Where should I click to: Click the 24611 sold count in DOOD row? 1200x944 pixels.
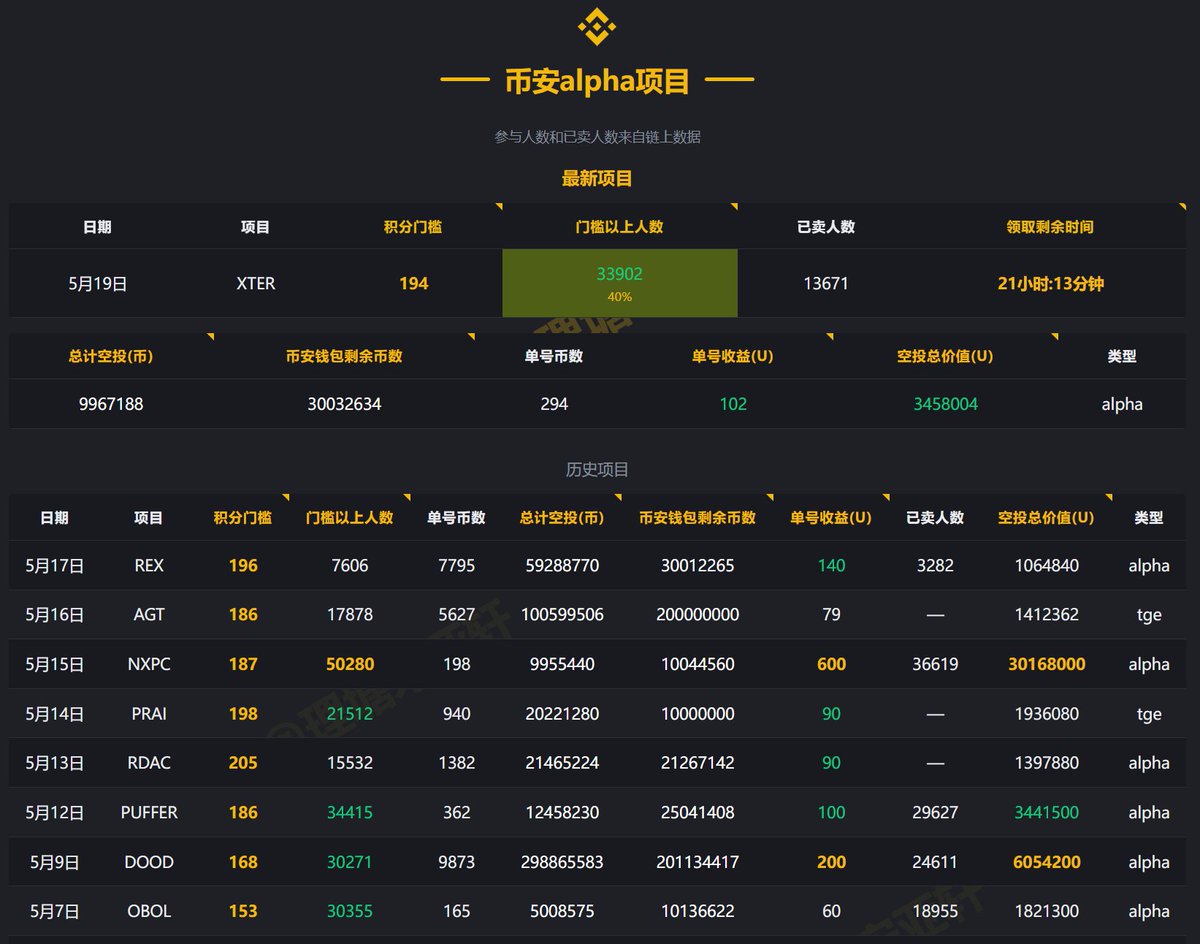[x=935, y=862]
